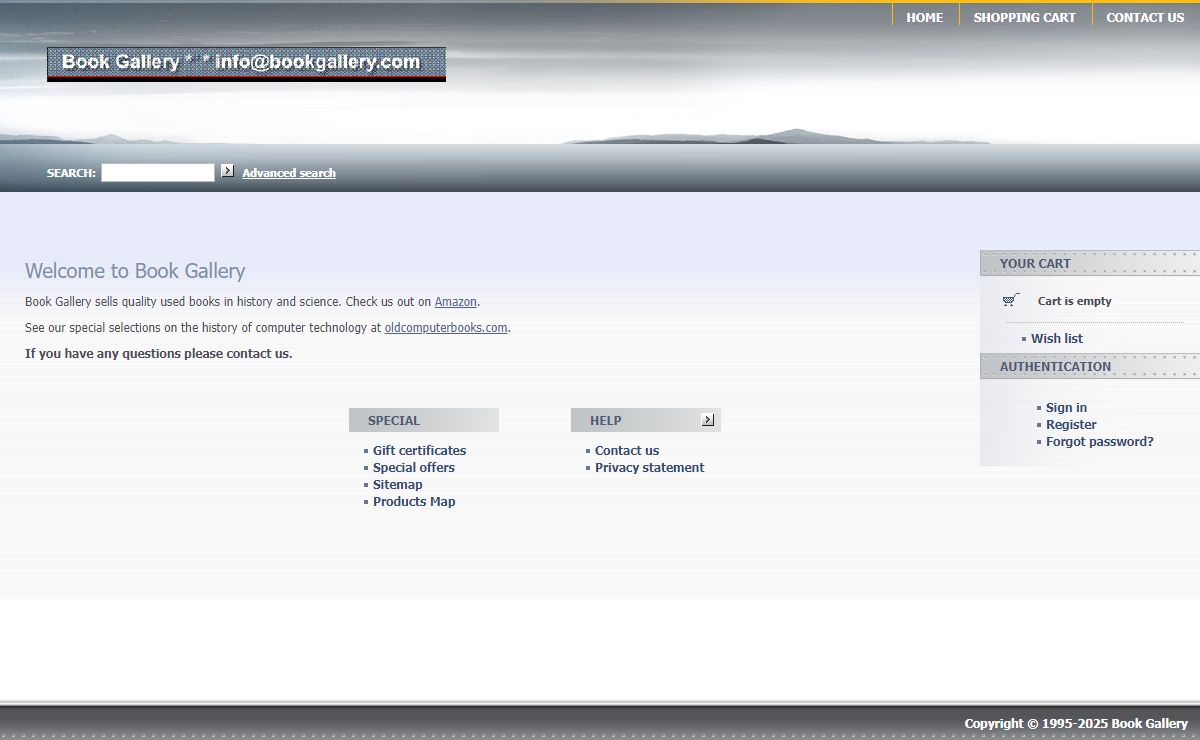Click the Book Gallery logo banner

246,63
